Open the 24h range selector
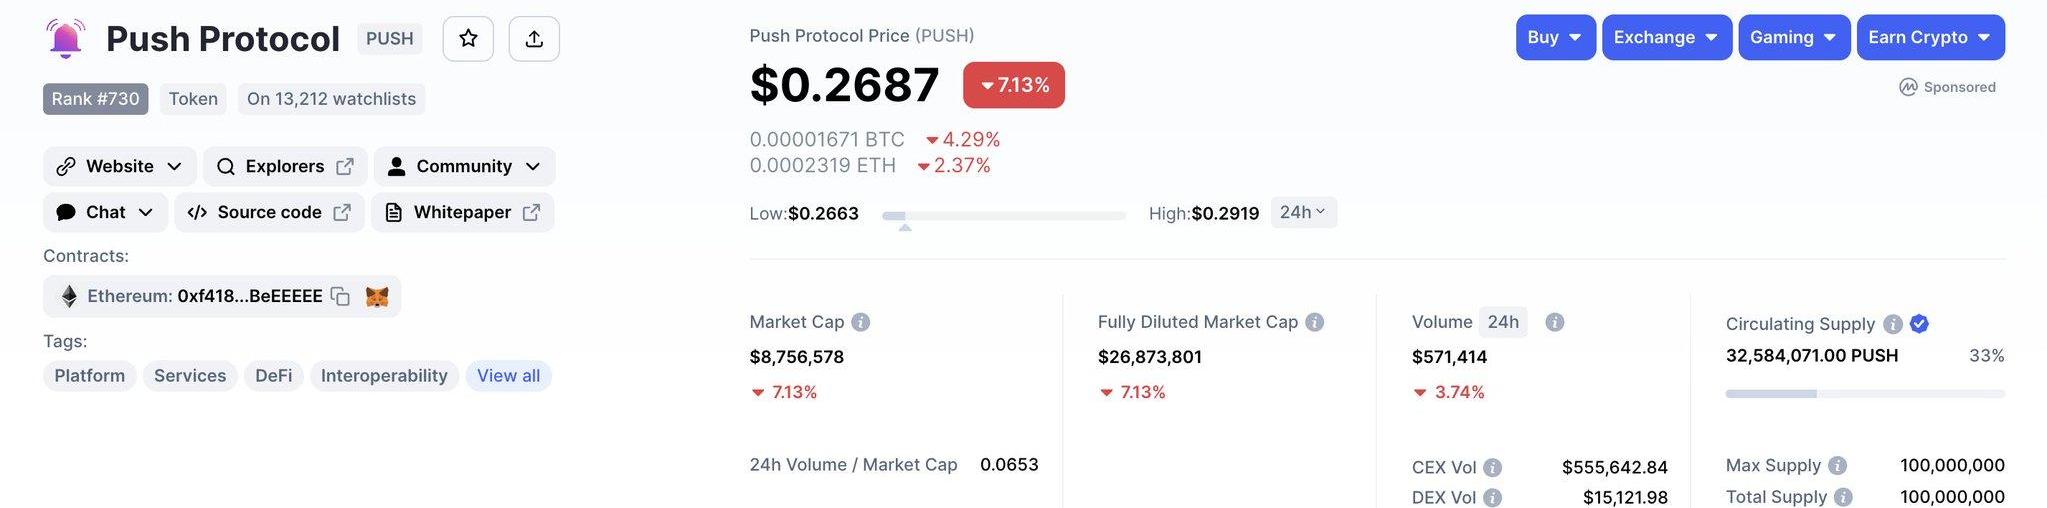2047x508 pixels. click(x=1303, y=212)
